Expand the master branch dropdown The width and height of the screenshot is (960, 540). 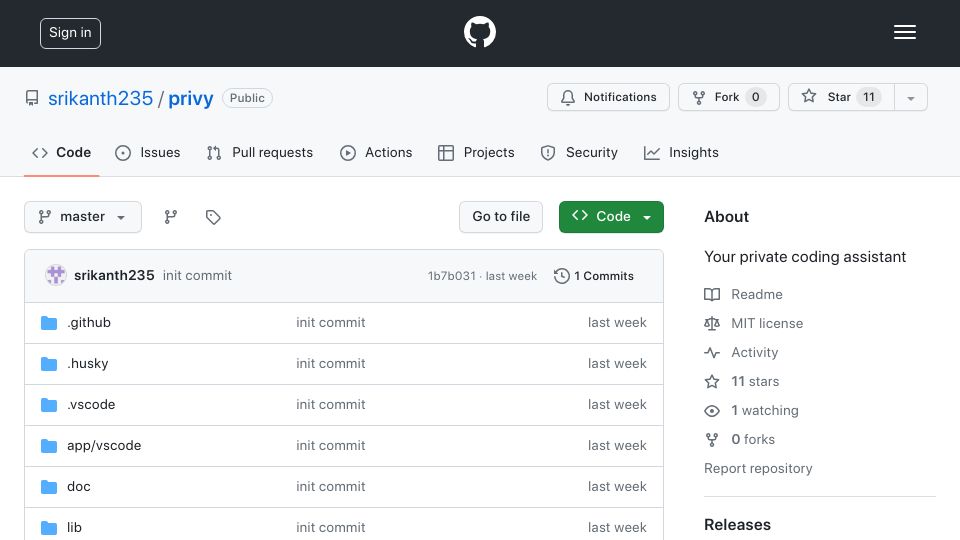83,217
